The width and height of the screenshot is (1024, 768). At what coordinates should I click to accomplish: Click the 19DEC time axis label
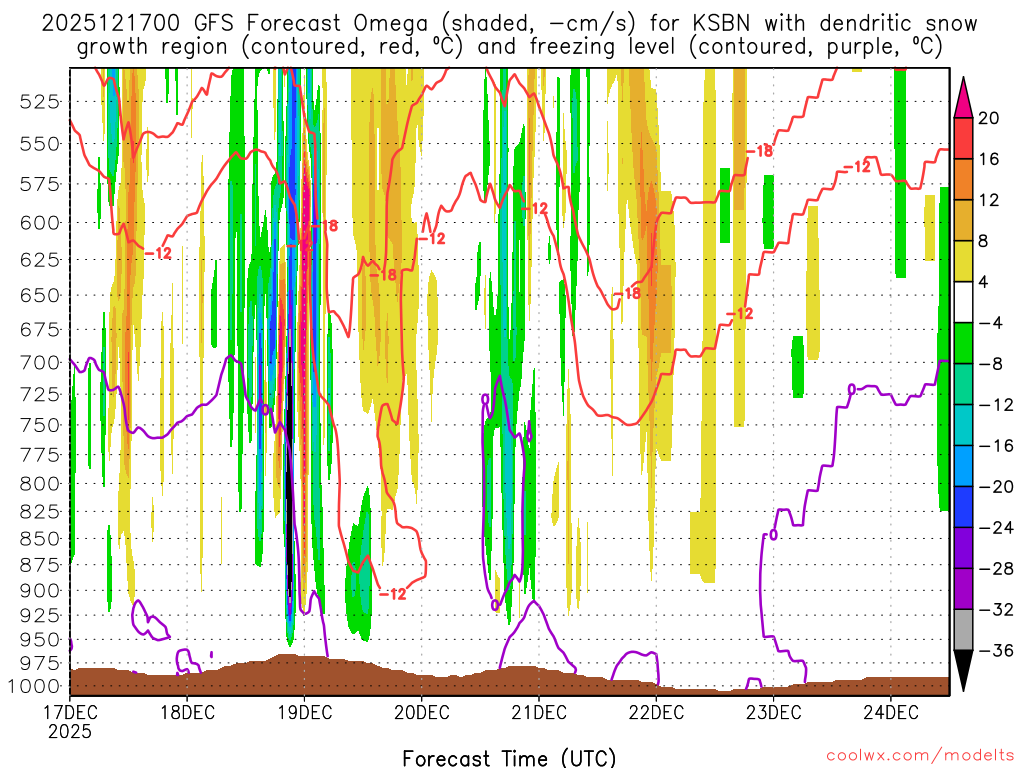304,712
